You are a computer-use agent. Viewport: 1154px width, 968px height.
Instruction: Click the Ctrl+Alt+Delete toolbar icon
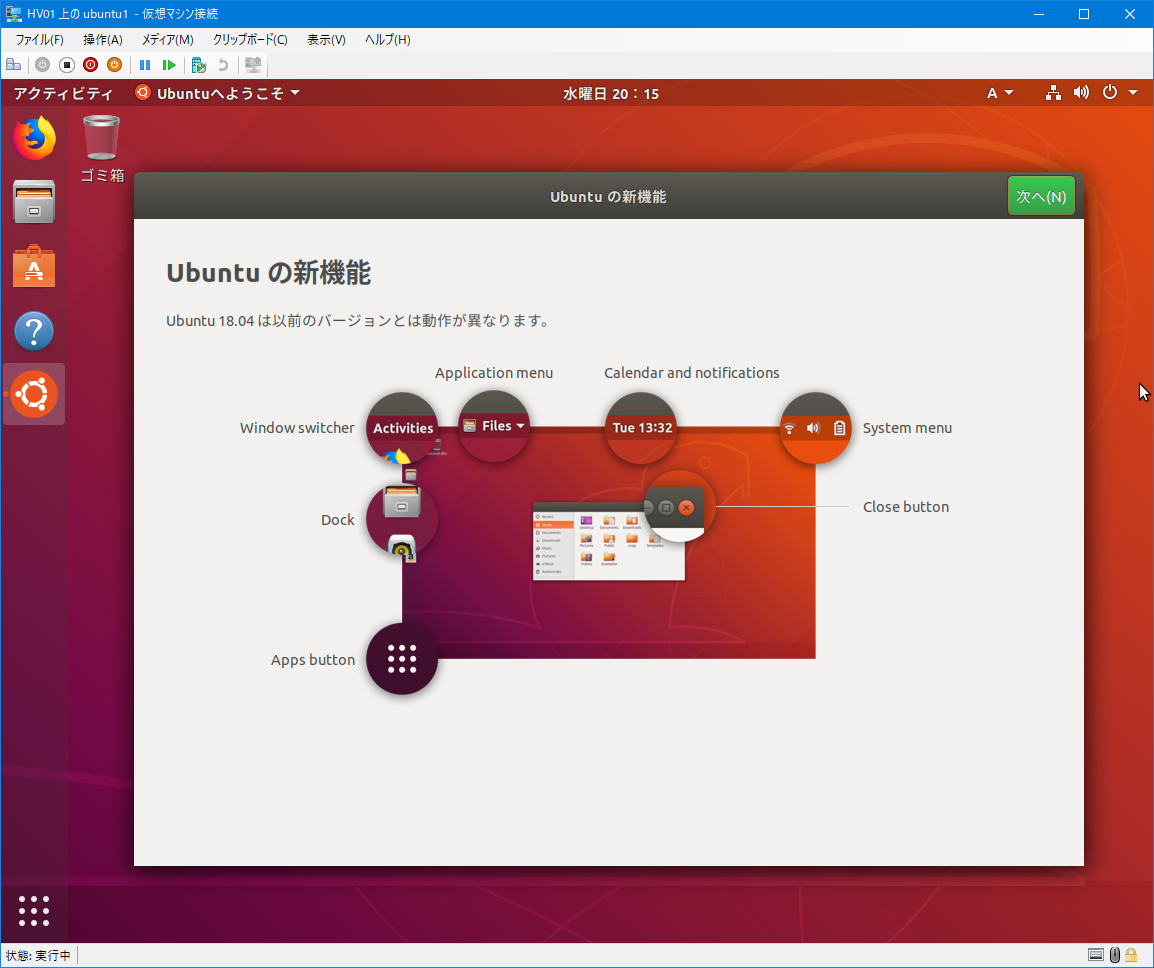tap(14, 65)
